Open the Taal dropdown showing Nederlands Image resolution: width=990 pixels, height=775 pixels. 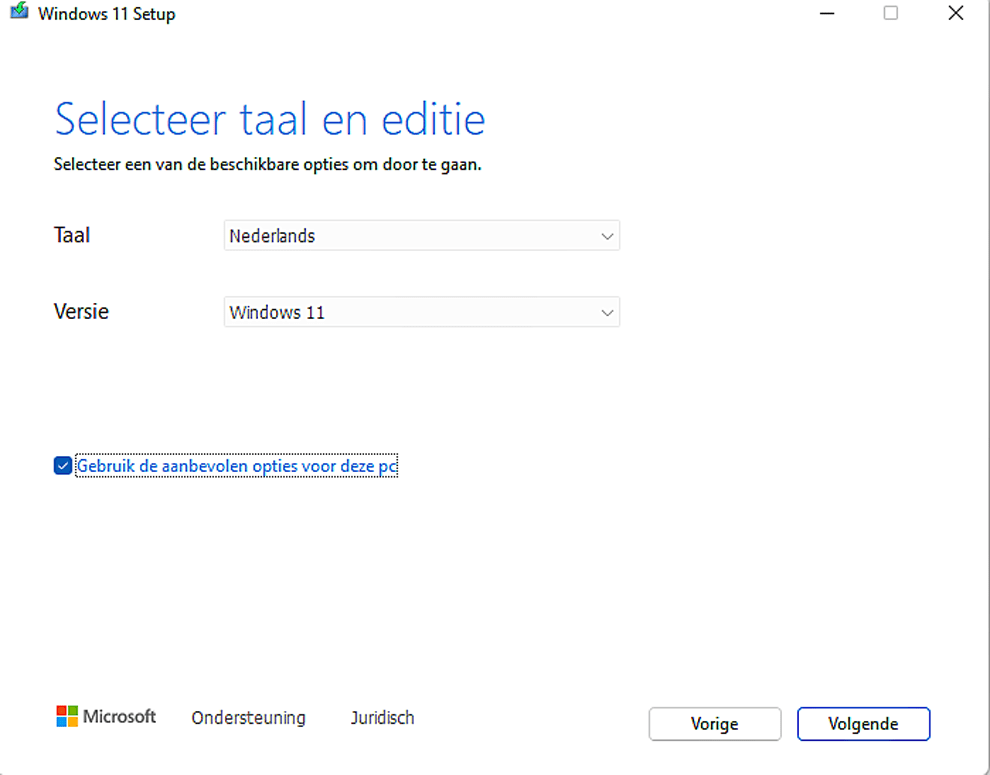point(422,236)
